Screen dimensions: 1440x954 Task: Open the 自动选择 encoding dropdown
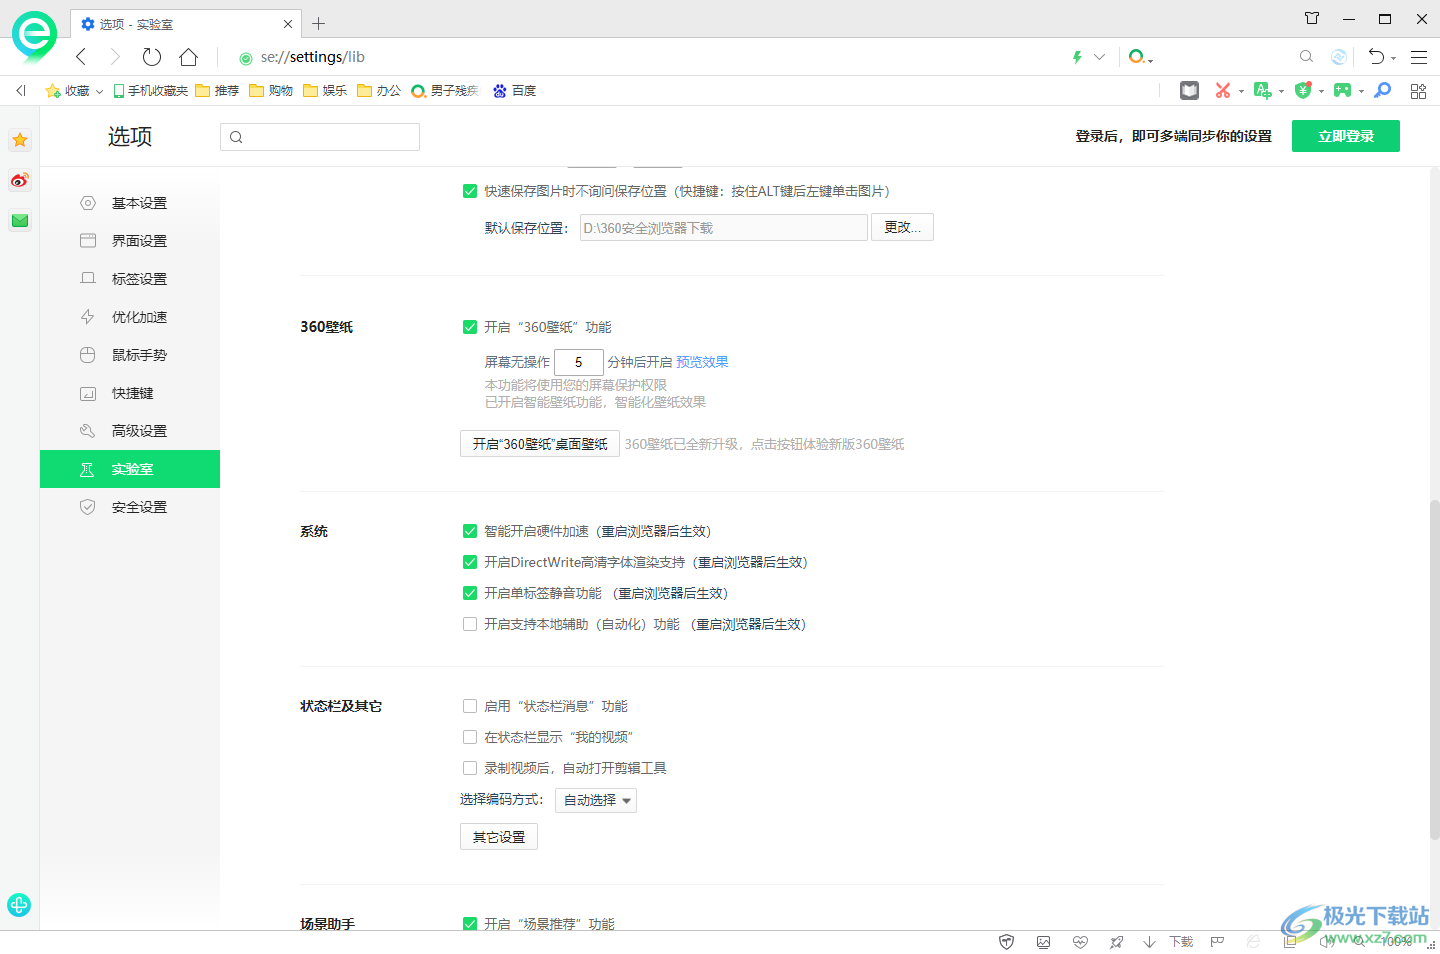pyautogui.click(x=596, y=800)
